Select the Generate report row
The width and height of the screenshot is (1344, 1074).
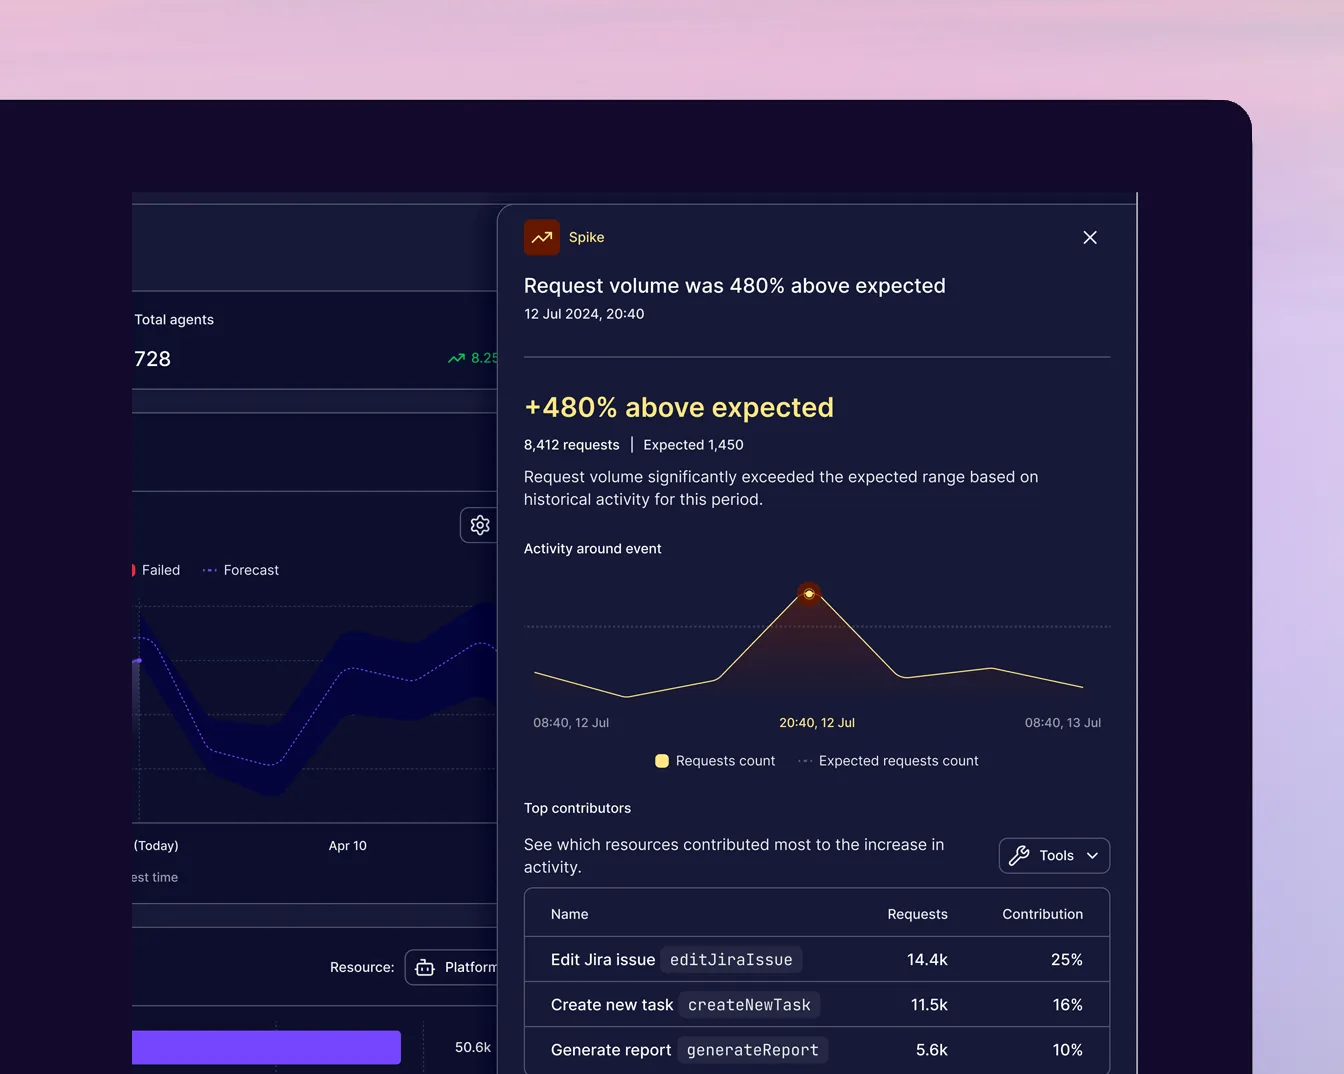(x=817, y=1050)
